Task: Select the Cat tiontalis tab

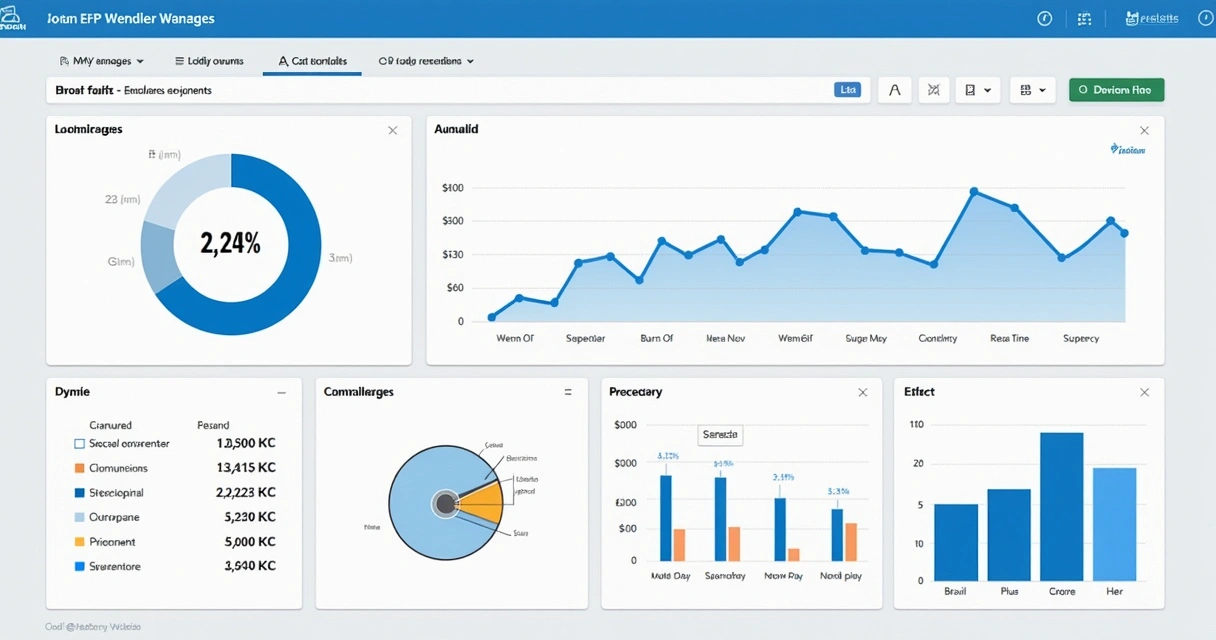Action: pyautogui.click(x=313, y=61)
